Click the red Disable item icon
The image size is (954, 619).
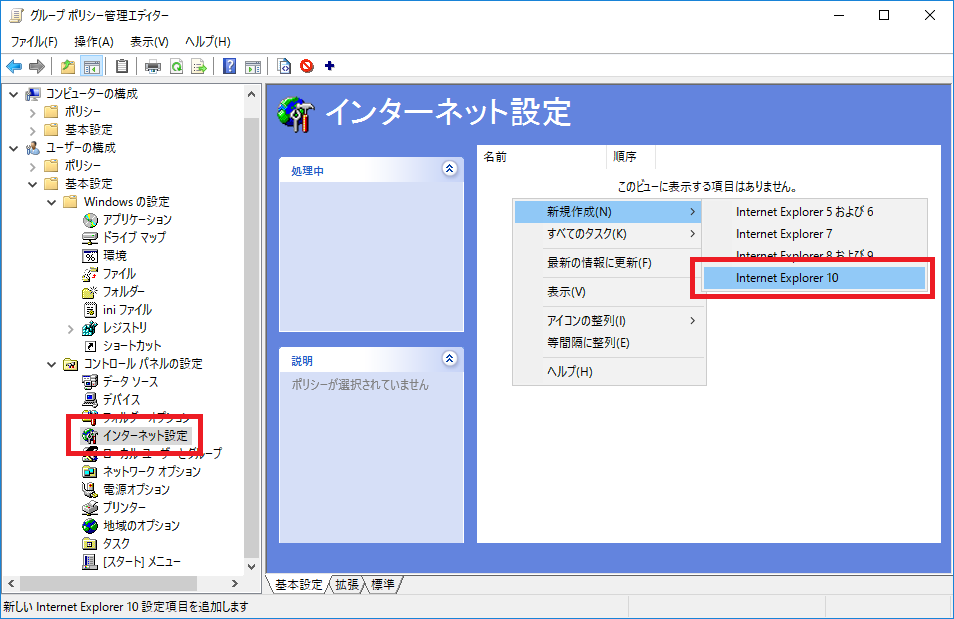pos(307,66)
